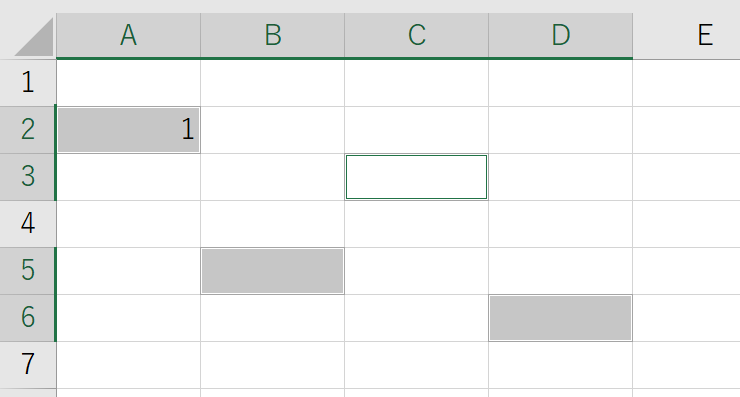Select row 2 header
The image size is (740, 397).
[x=27, y=130]
